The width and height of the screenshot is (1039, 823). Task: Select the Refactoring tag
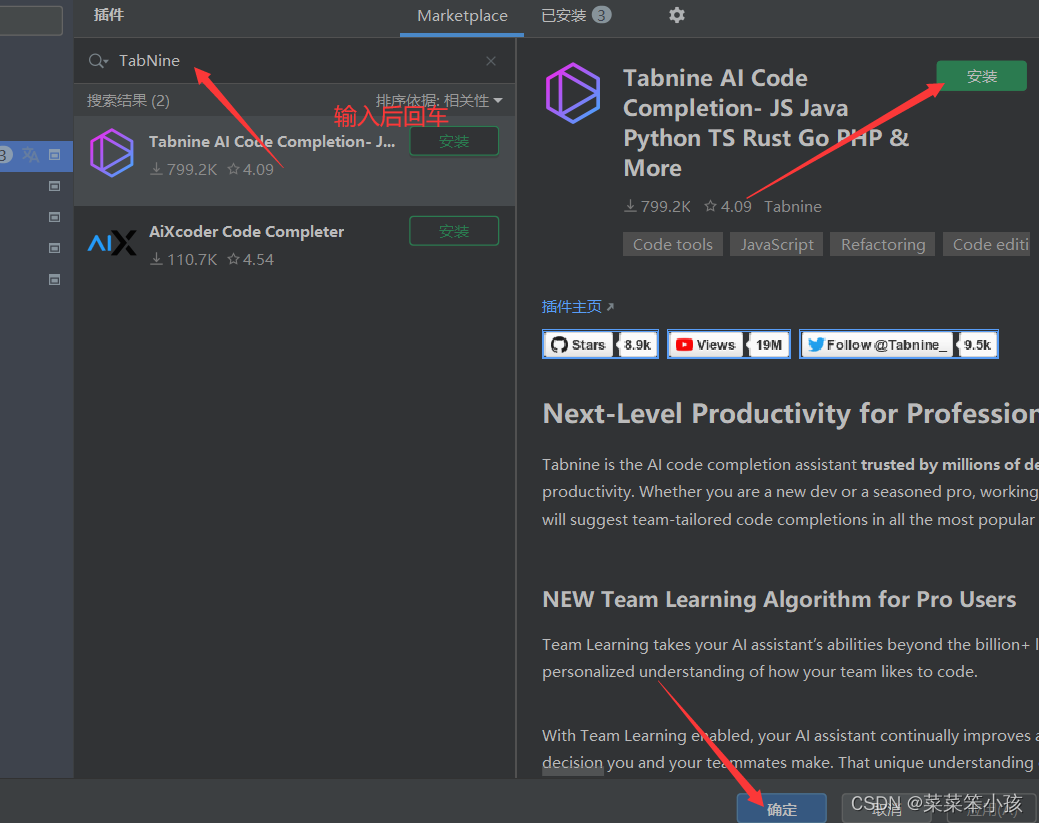point(883,245)
